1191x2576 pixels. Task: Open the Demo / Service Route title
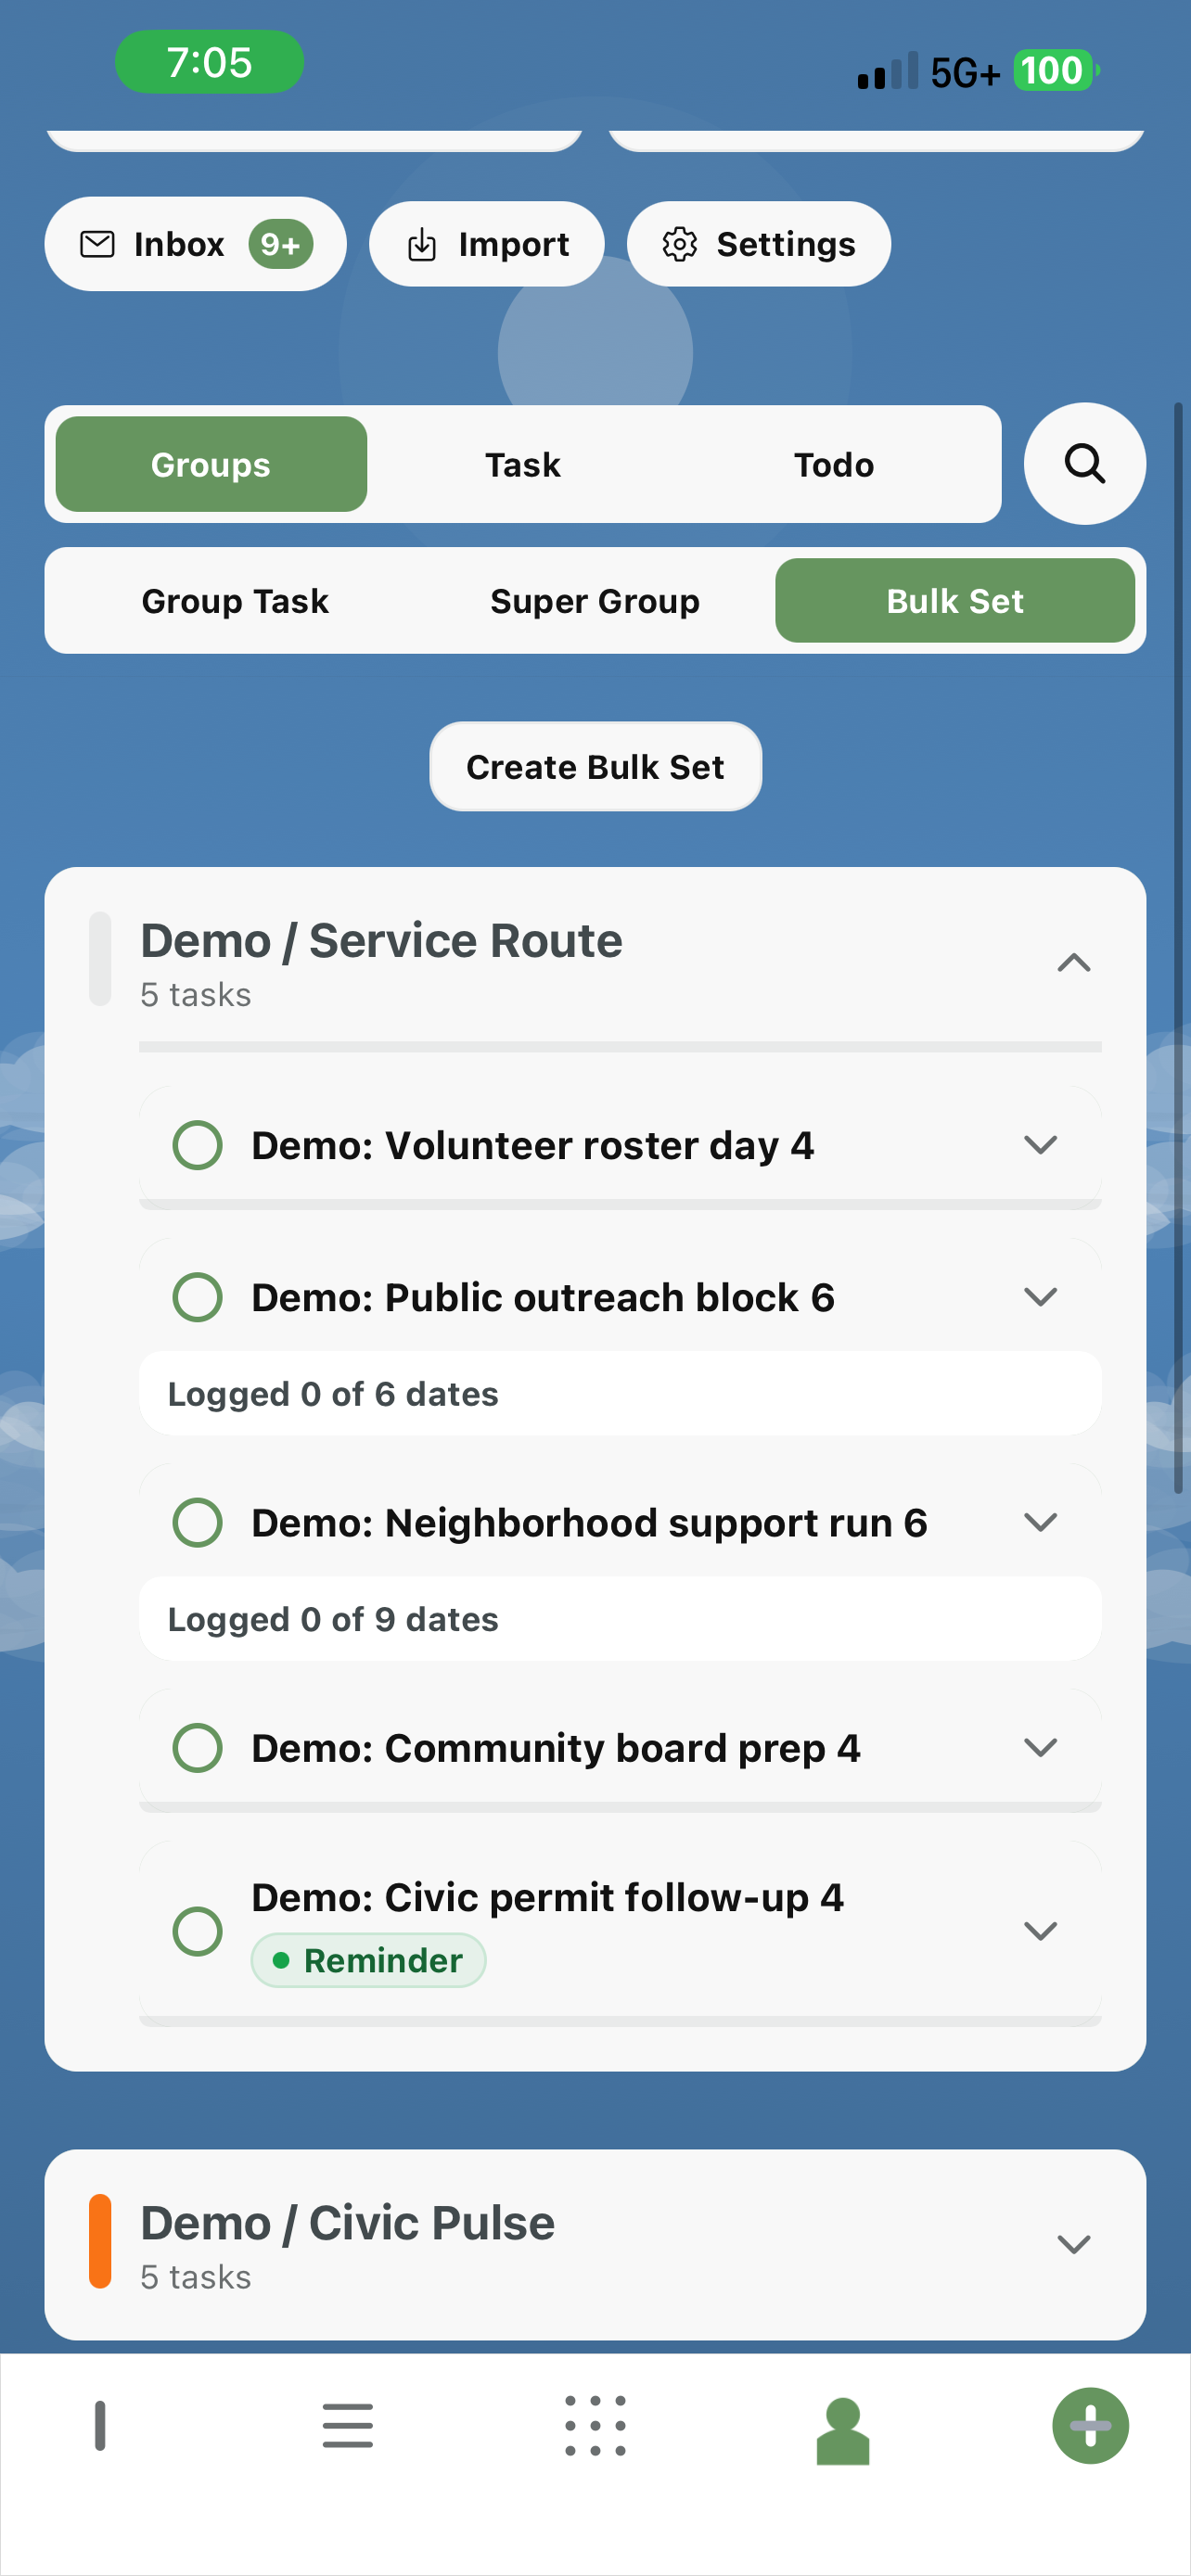click(381, 941)
